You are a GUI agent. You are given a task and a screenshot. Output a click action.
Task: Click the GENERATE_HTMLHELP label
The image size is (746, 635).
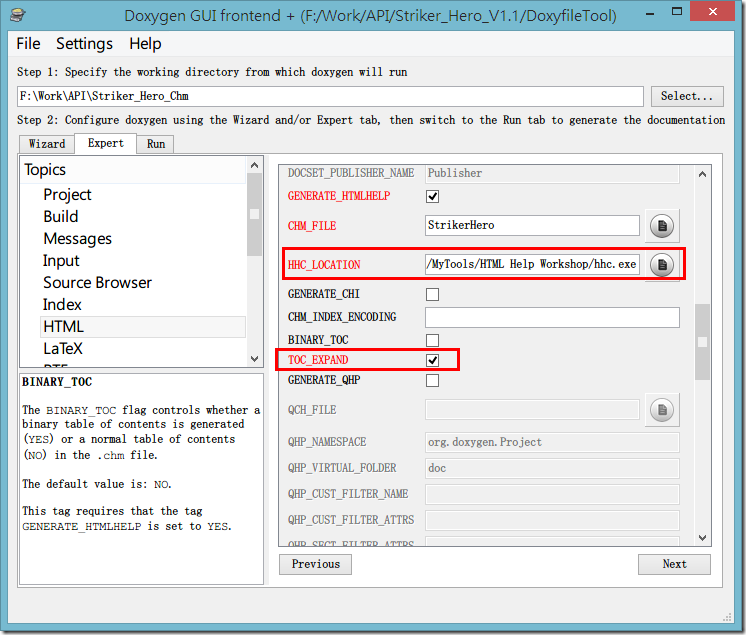(339, 196)
